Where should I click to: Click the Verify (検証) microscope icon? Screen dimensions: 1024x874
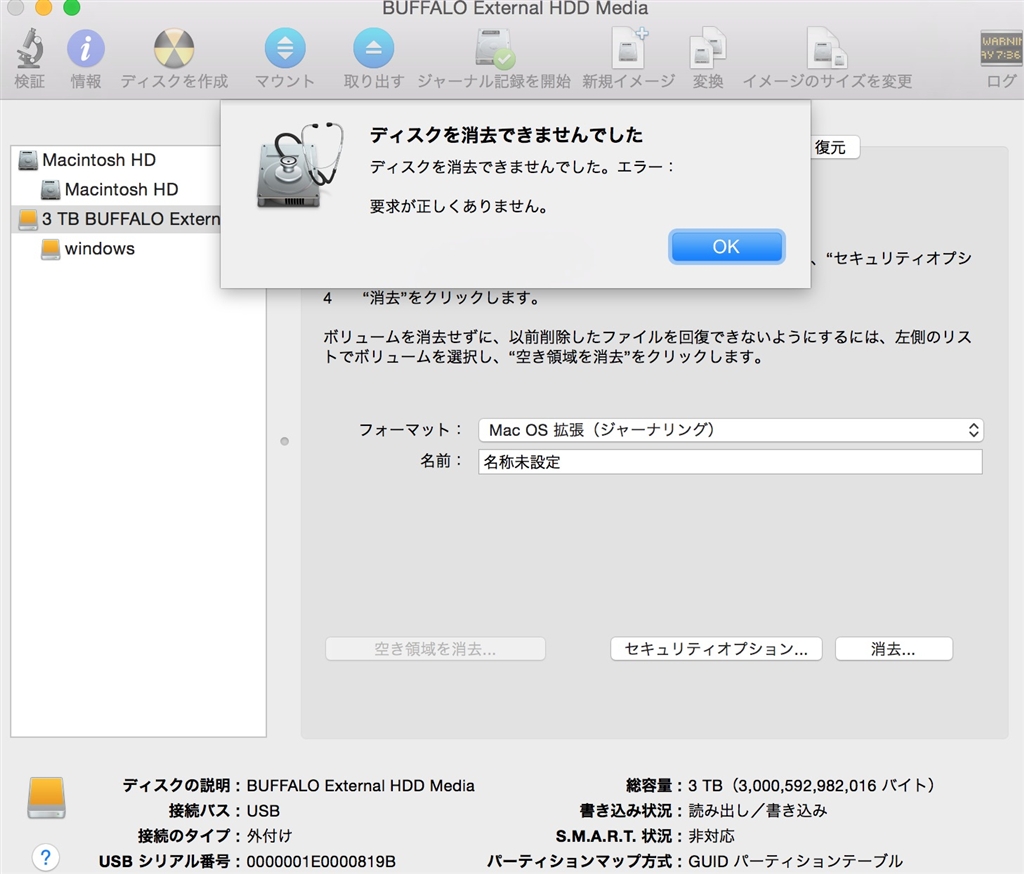29,50
